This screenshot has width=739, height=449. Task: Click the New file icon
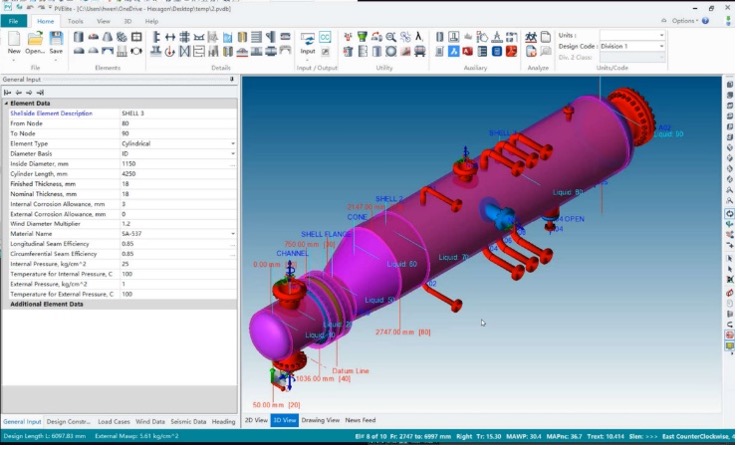14,40
